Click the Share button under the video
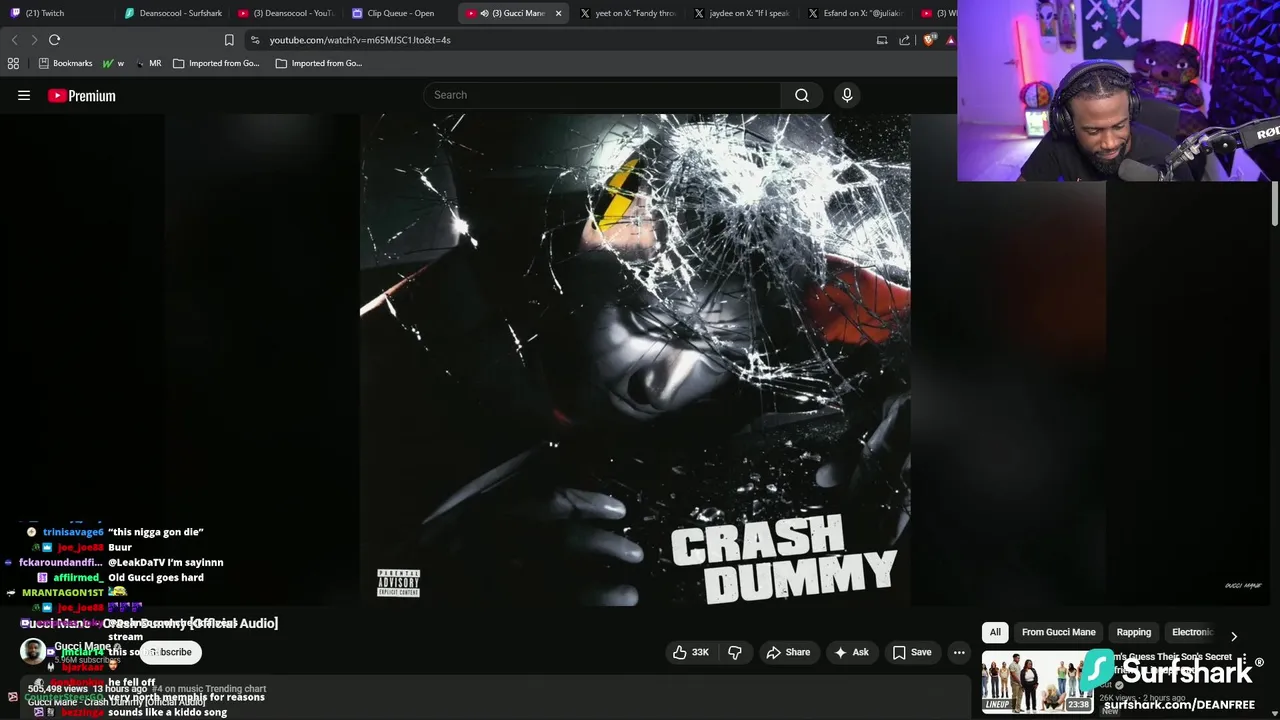 (x=788, y=652)
